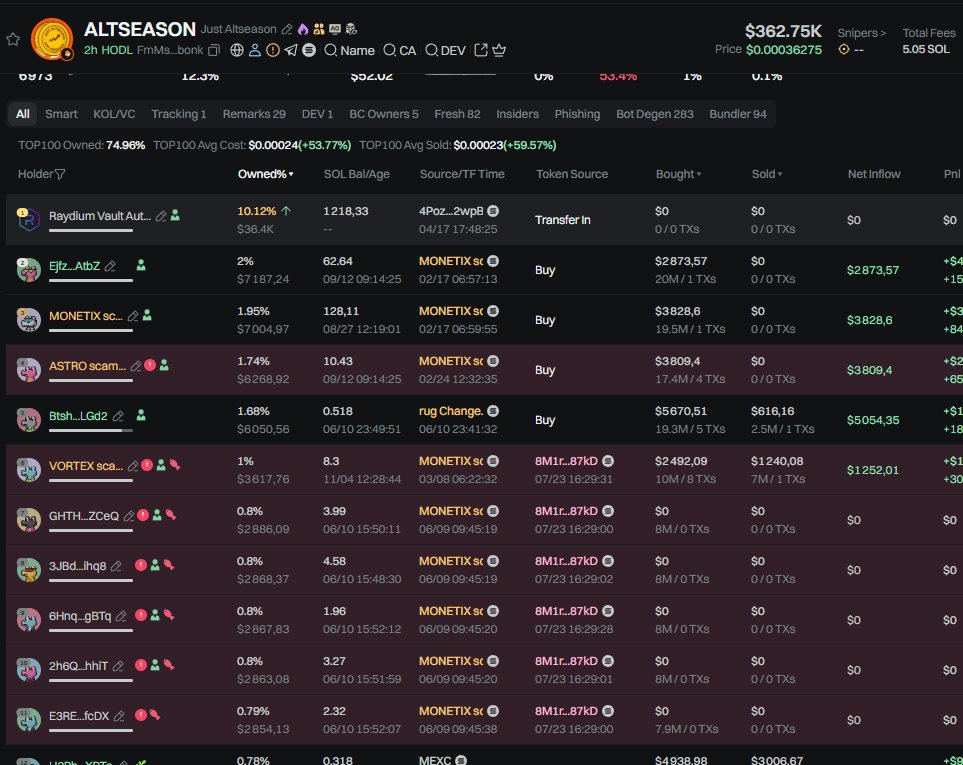This screenshot has width=963, height=765.
Task: Open the Telegram link icon
Action: click(x=291, y=50)
